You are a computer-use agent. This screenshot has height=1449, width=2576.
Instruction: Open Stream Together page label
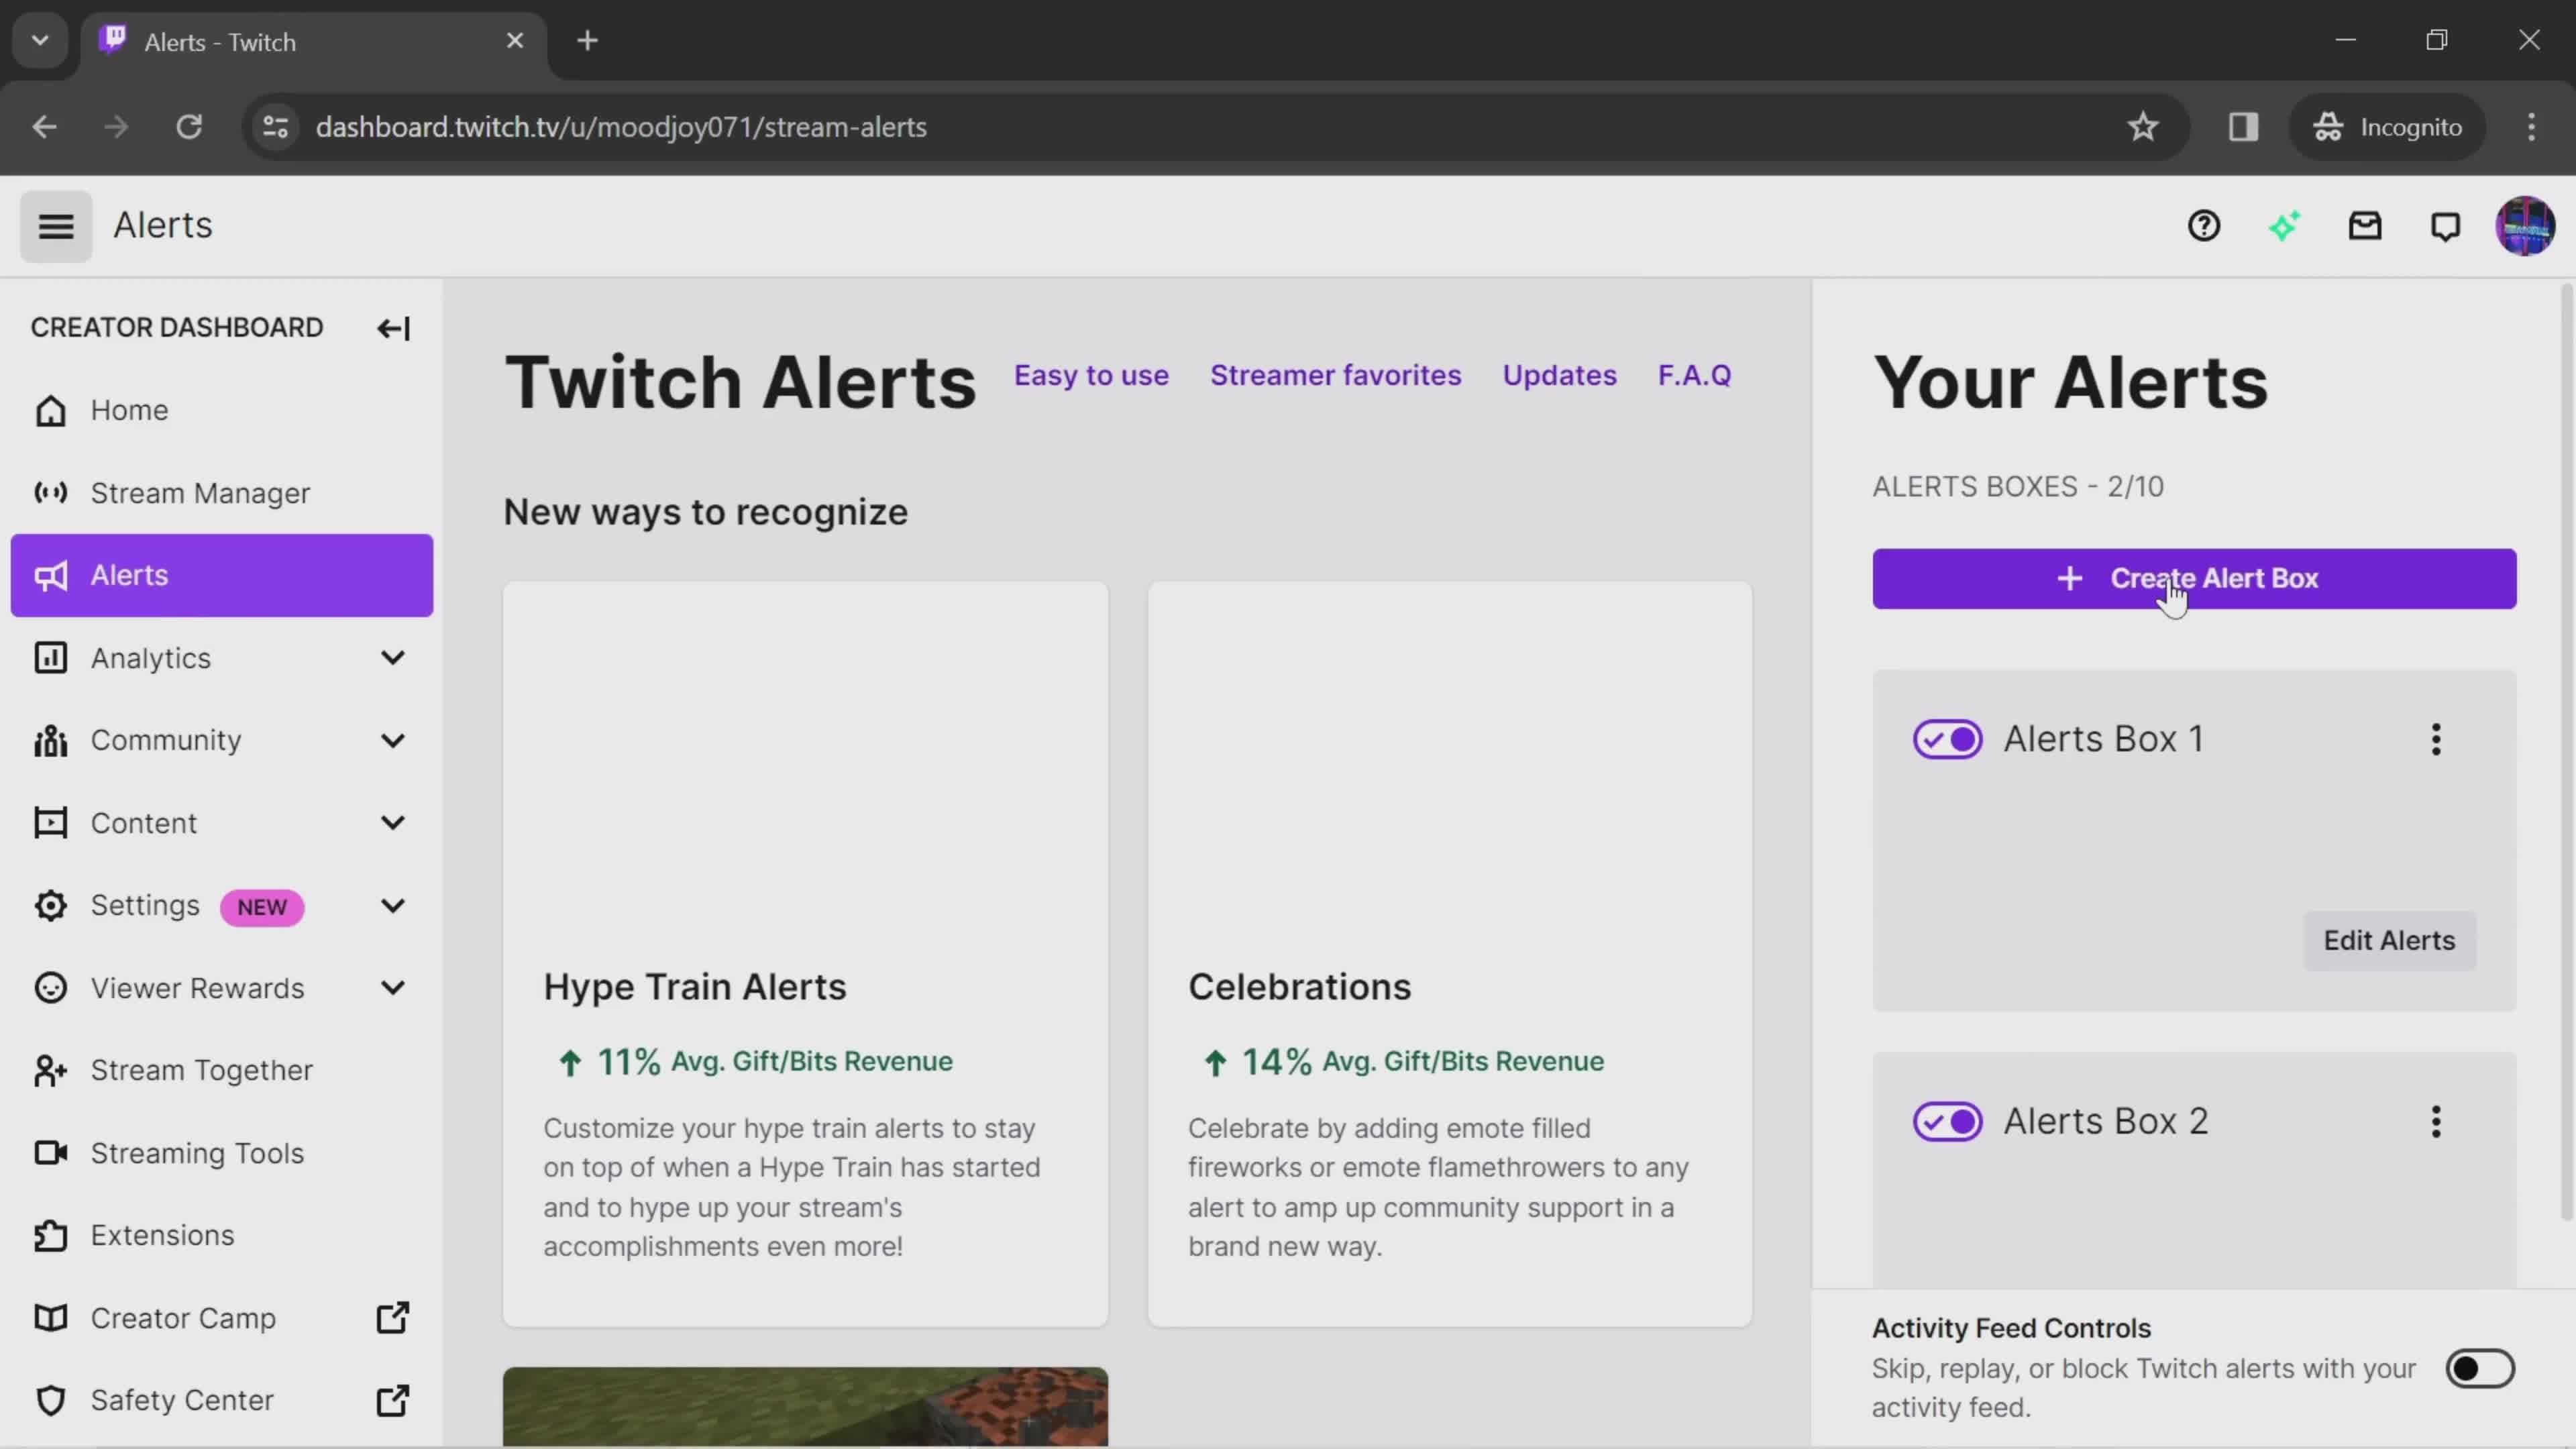[201, 1071]
